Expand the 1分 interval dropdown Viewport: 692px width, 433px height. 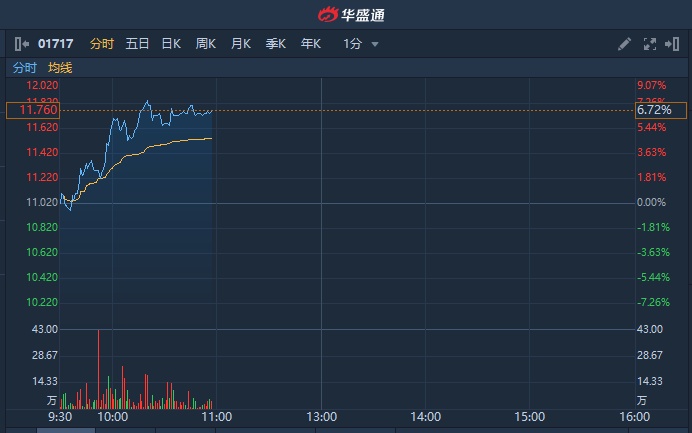pyautogui.click(x=360, y=44)
